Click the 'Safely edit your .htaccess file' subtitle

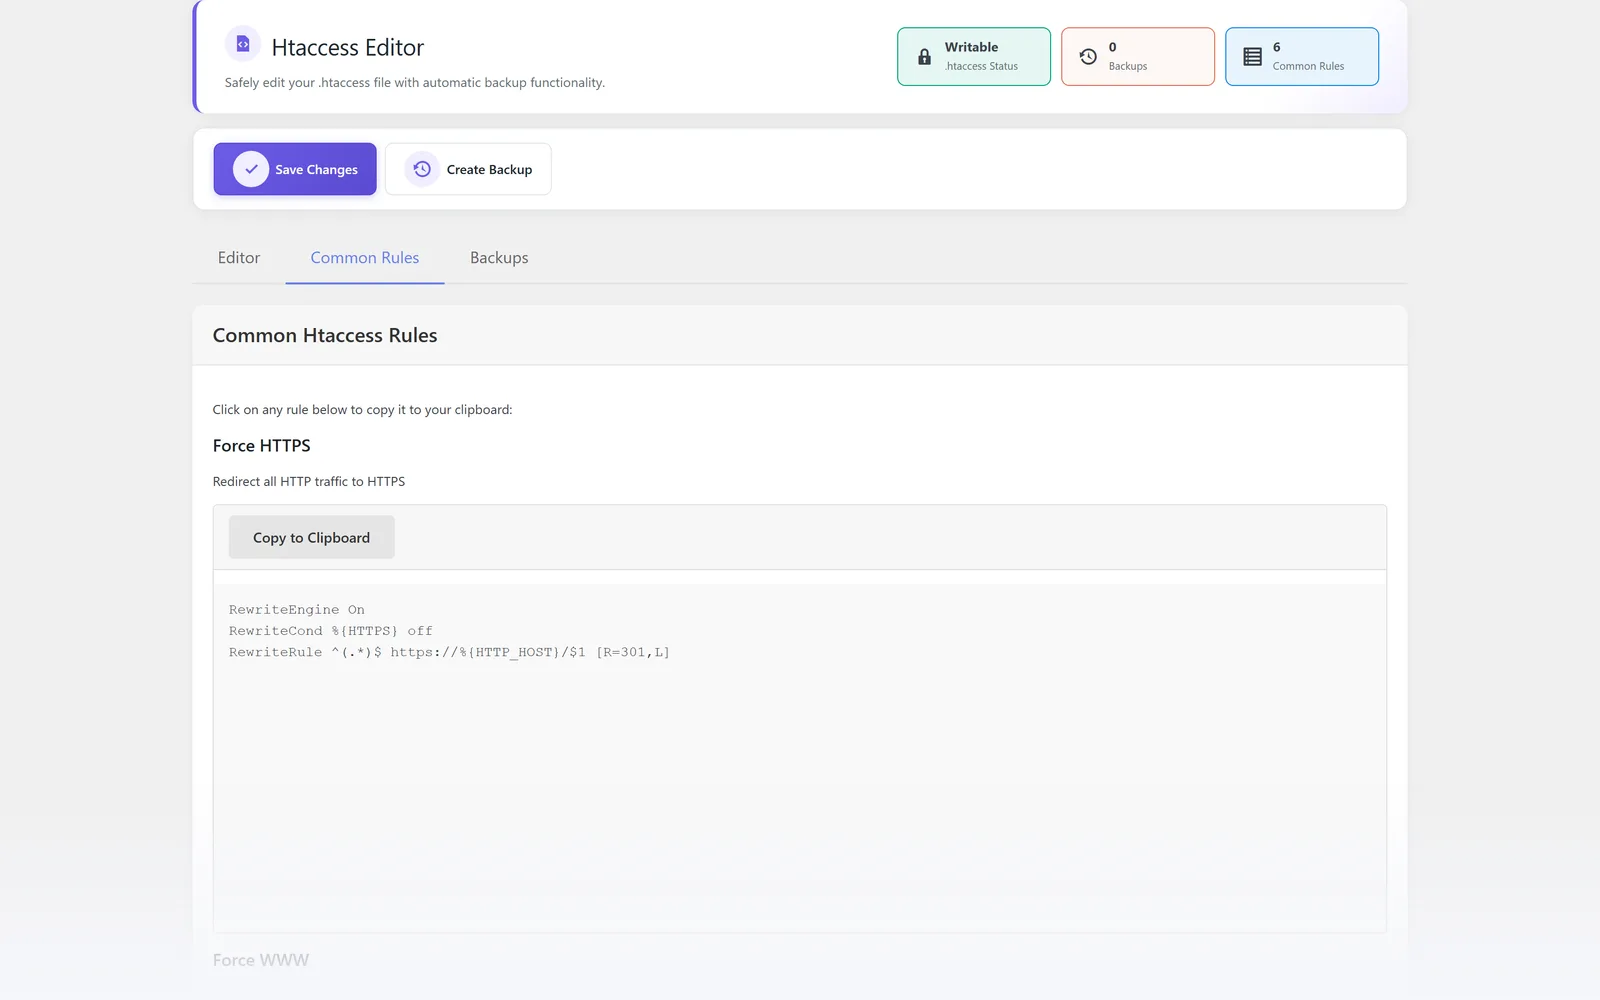(415, 83)
